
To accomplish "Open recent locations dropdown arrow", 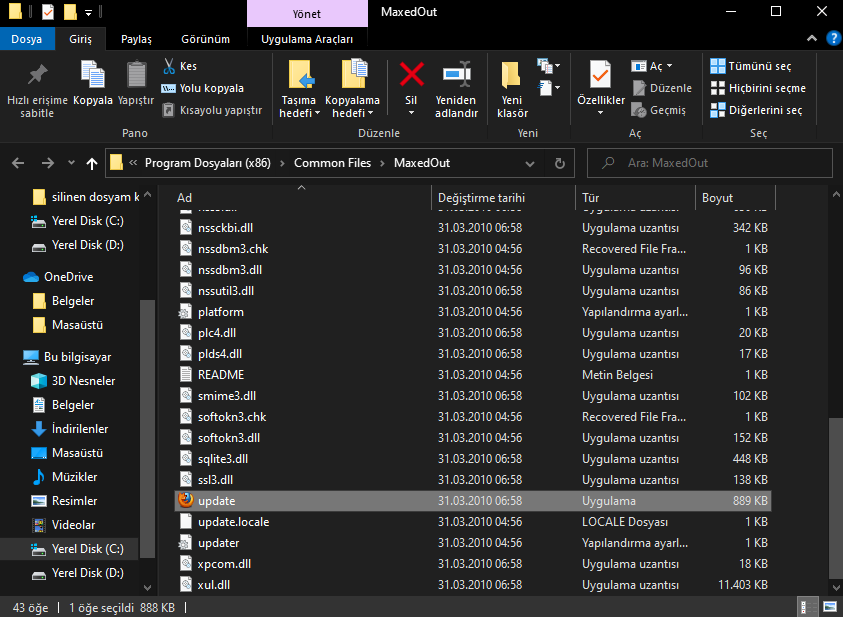I will tap(71, 163).
